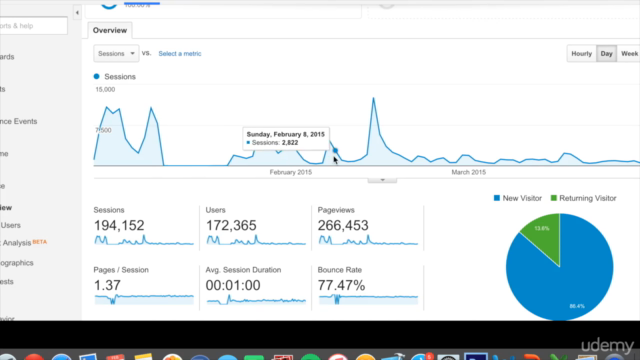Expand Demographics in the sidebar
This screenshot has height=360, width=640.
click(17, 263)
